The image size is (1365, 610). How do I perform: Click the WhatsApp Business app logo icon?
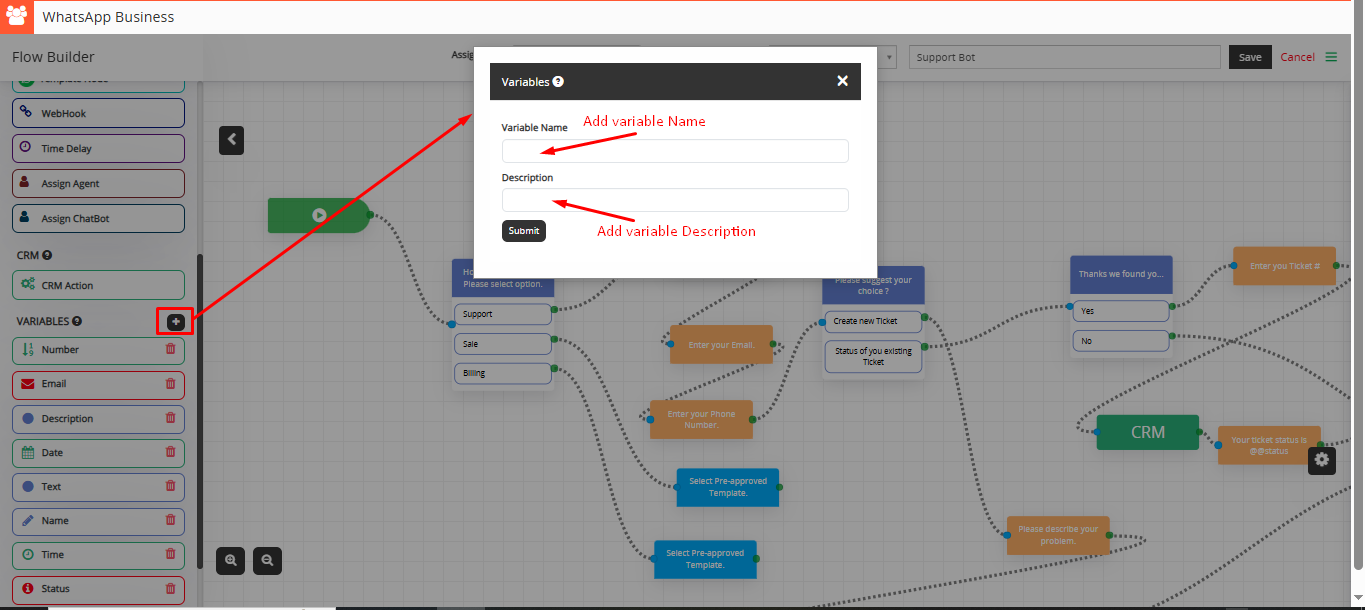point(17,17)
